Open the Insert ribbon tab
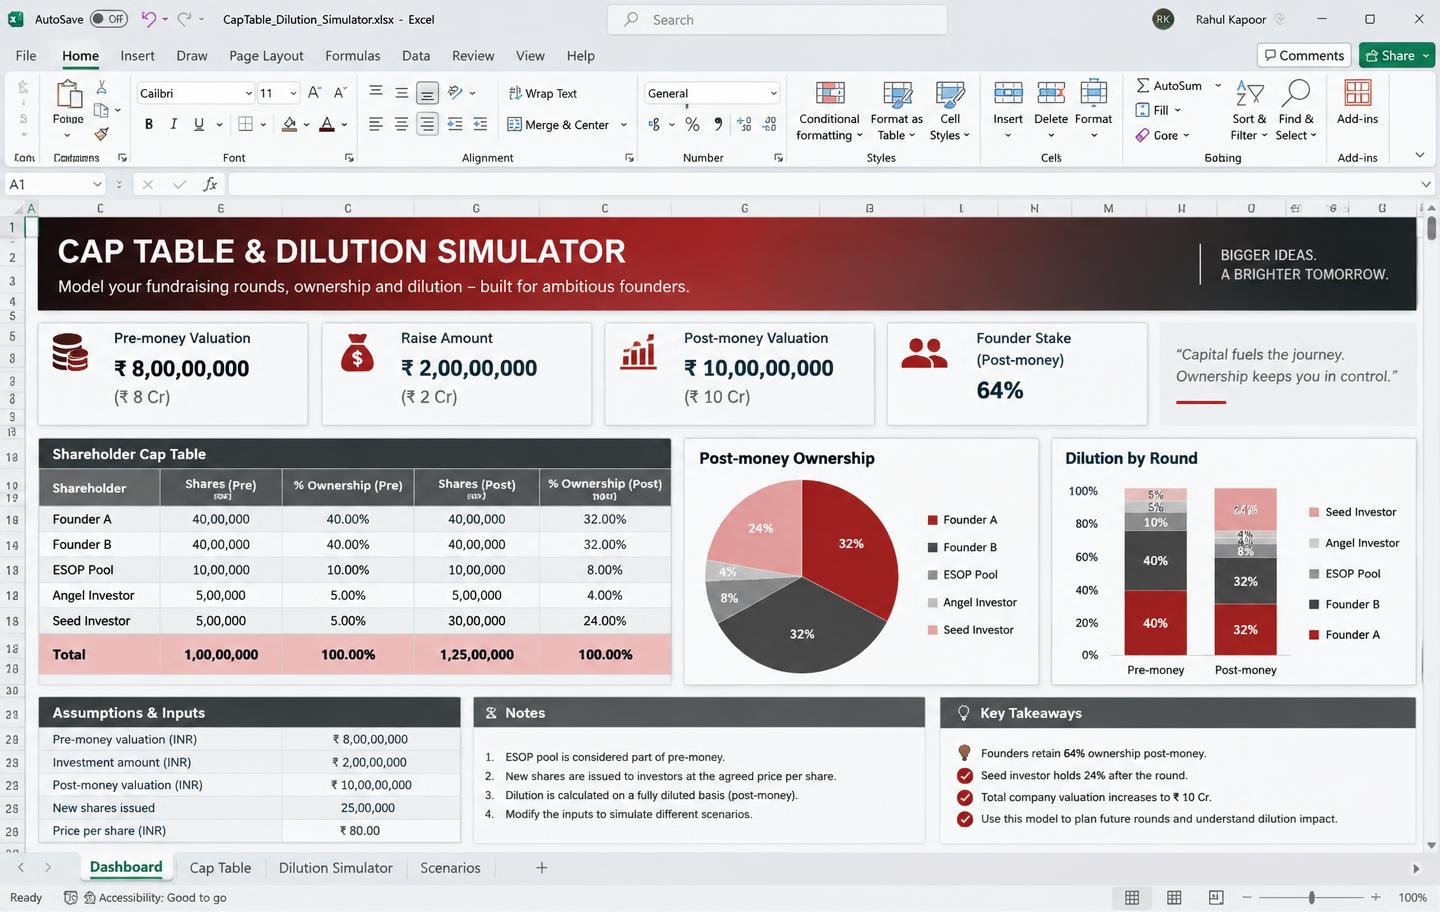This screenshot has height=912, width=1440. coord(137,56)
